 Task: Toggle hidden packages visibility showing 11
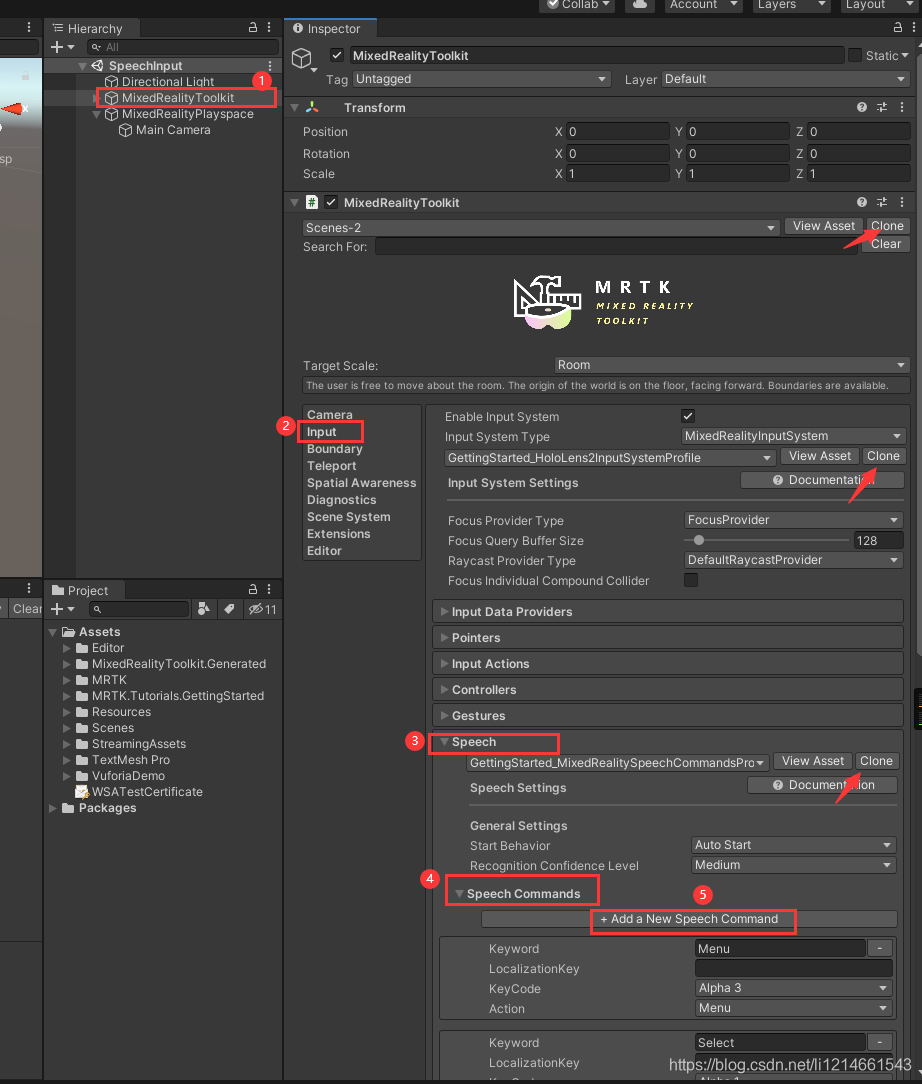(x=263, y=609)
